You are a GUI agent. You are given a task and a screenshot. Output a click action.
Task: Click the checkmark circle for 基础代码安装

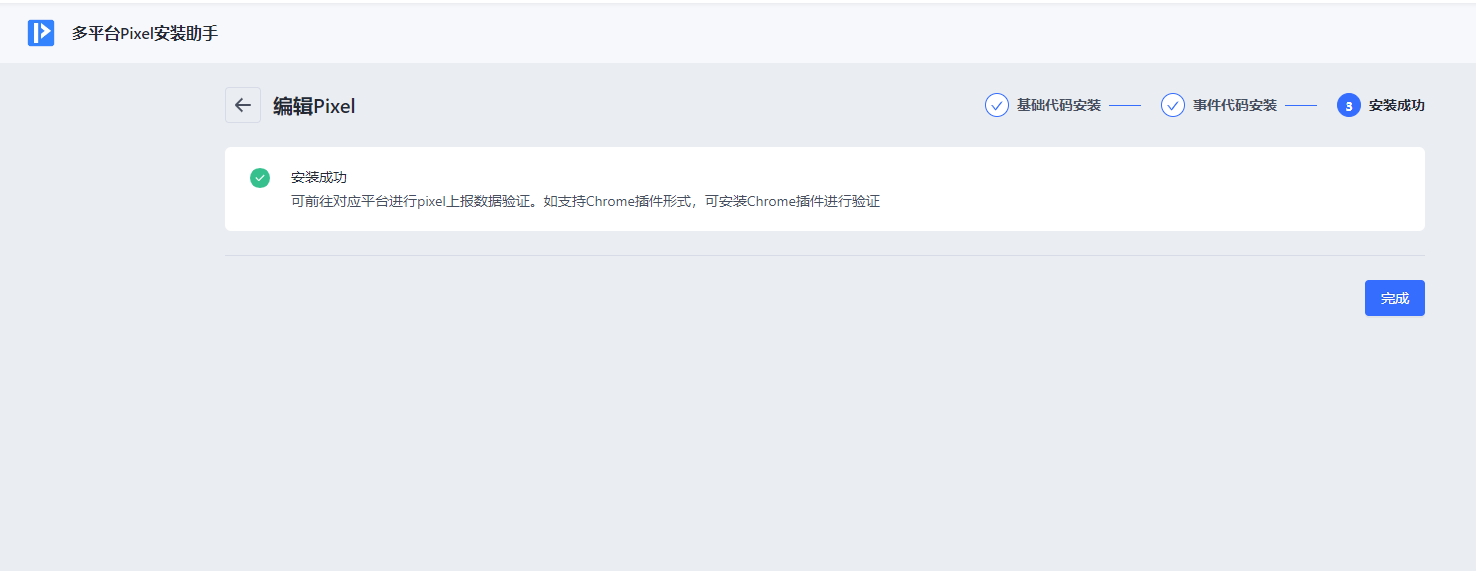997,105
